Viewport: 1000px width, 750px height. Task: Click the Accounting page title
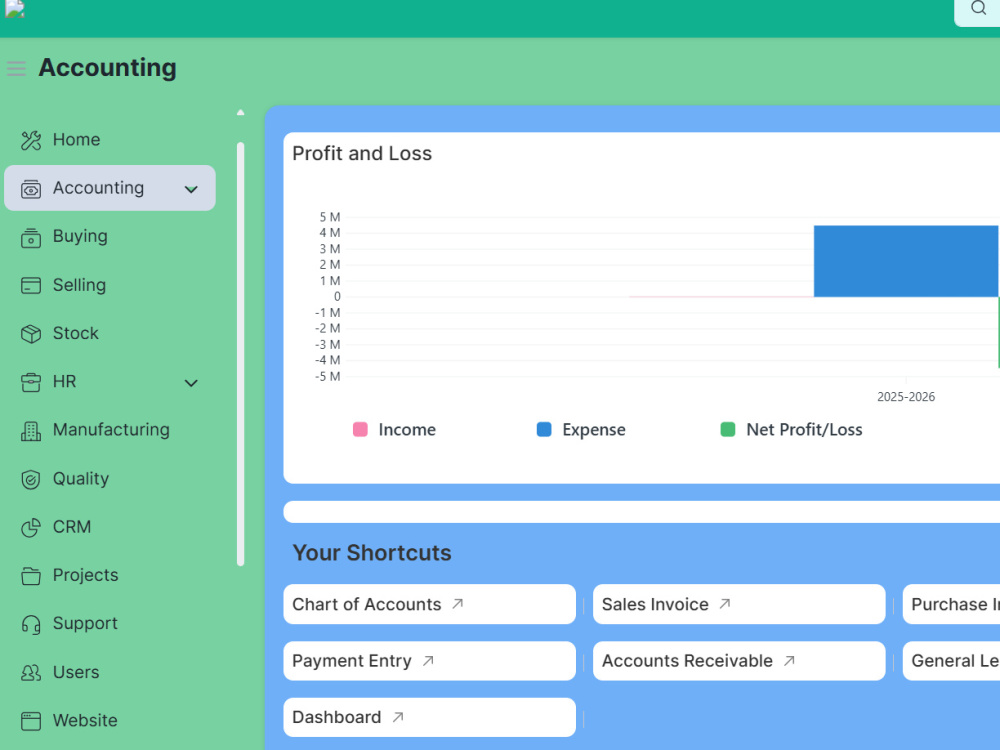[x=107, y=68]
